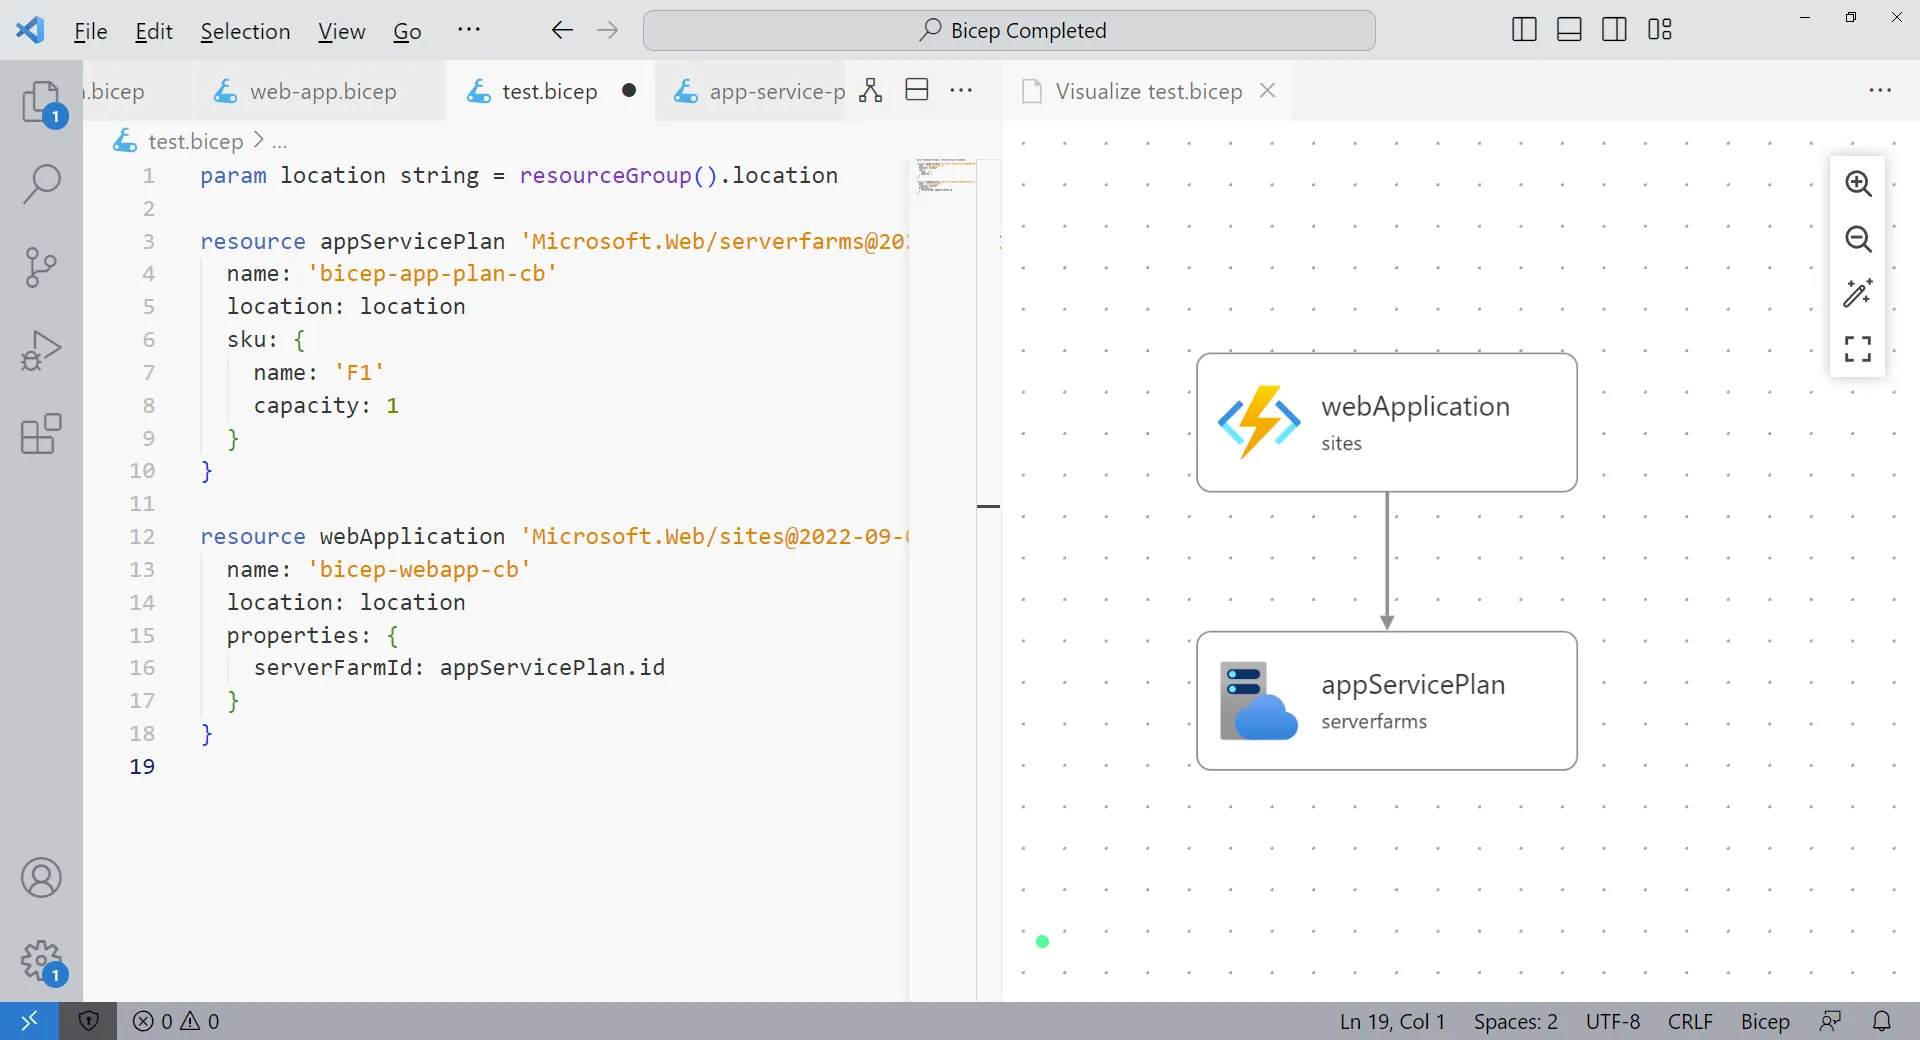The height and width of the screenshot is (1040, 1920).
Task: Customize layout icon in title bar
Action: [1660, 30]
